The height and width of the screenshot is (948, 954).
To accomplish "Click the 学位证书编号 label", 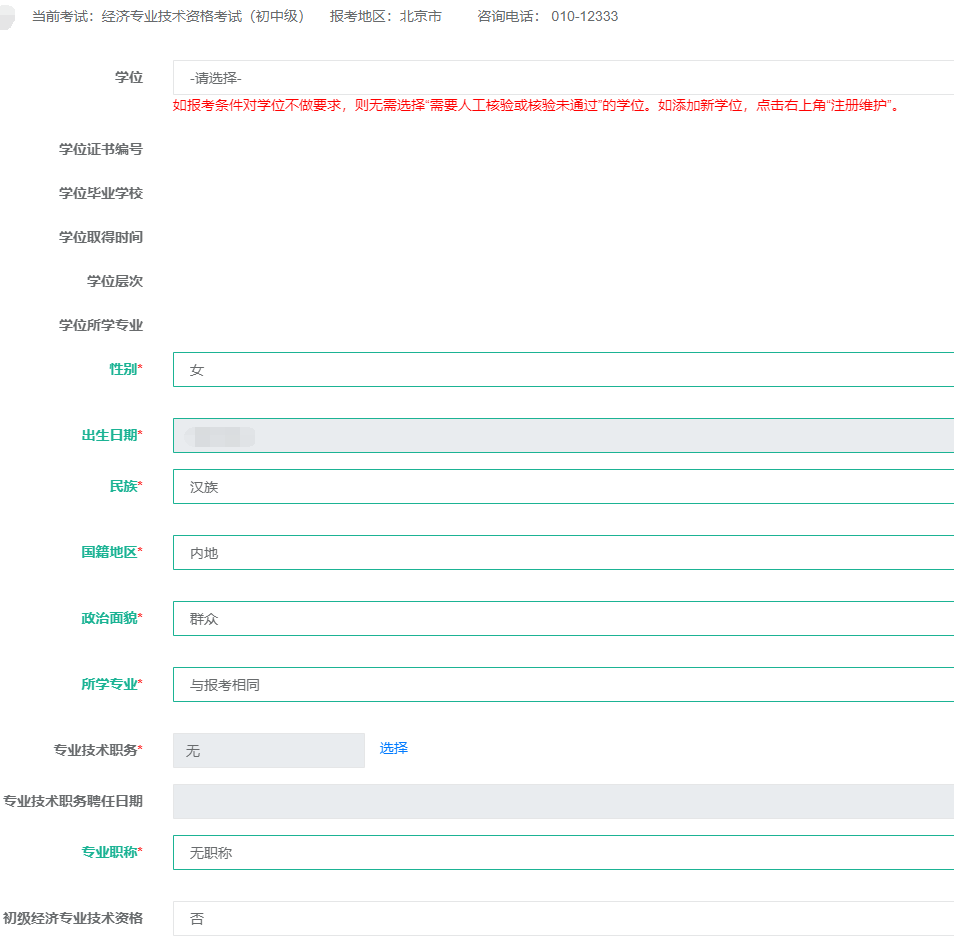I will tap(100, 150).
